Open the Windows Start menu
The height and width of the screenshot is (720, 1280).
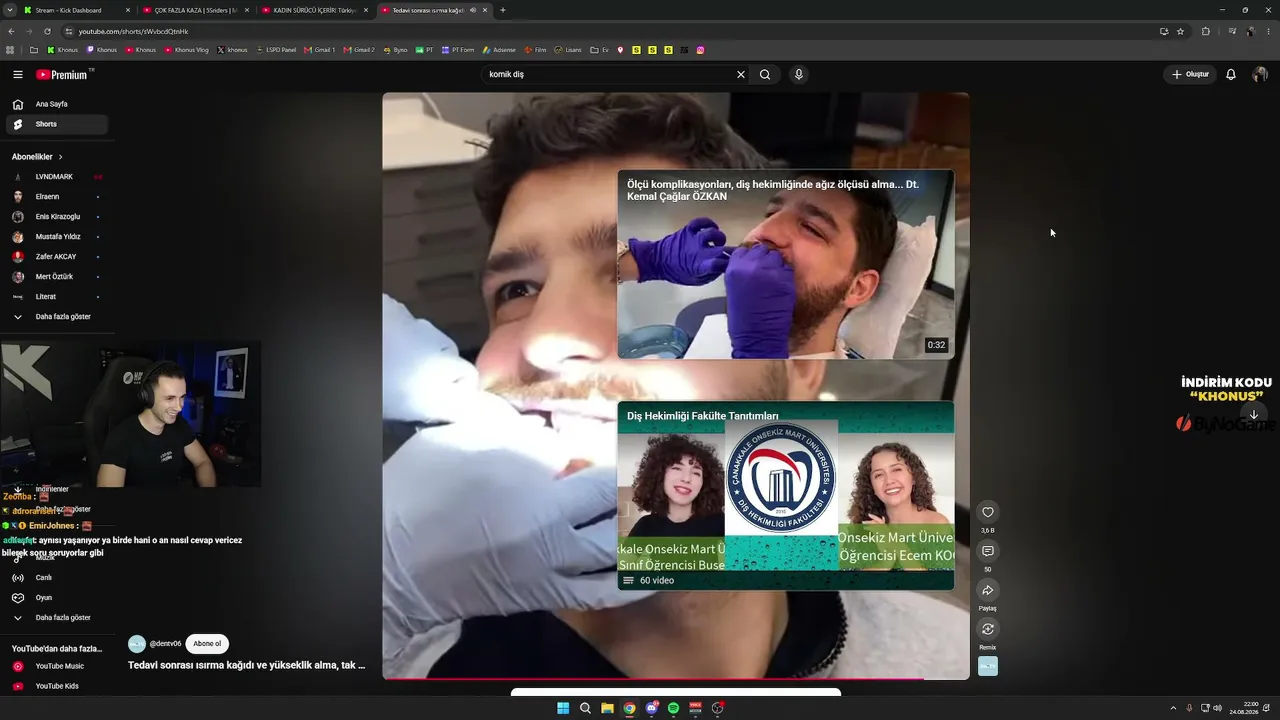563,708
